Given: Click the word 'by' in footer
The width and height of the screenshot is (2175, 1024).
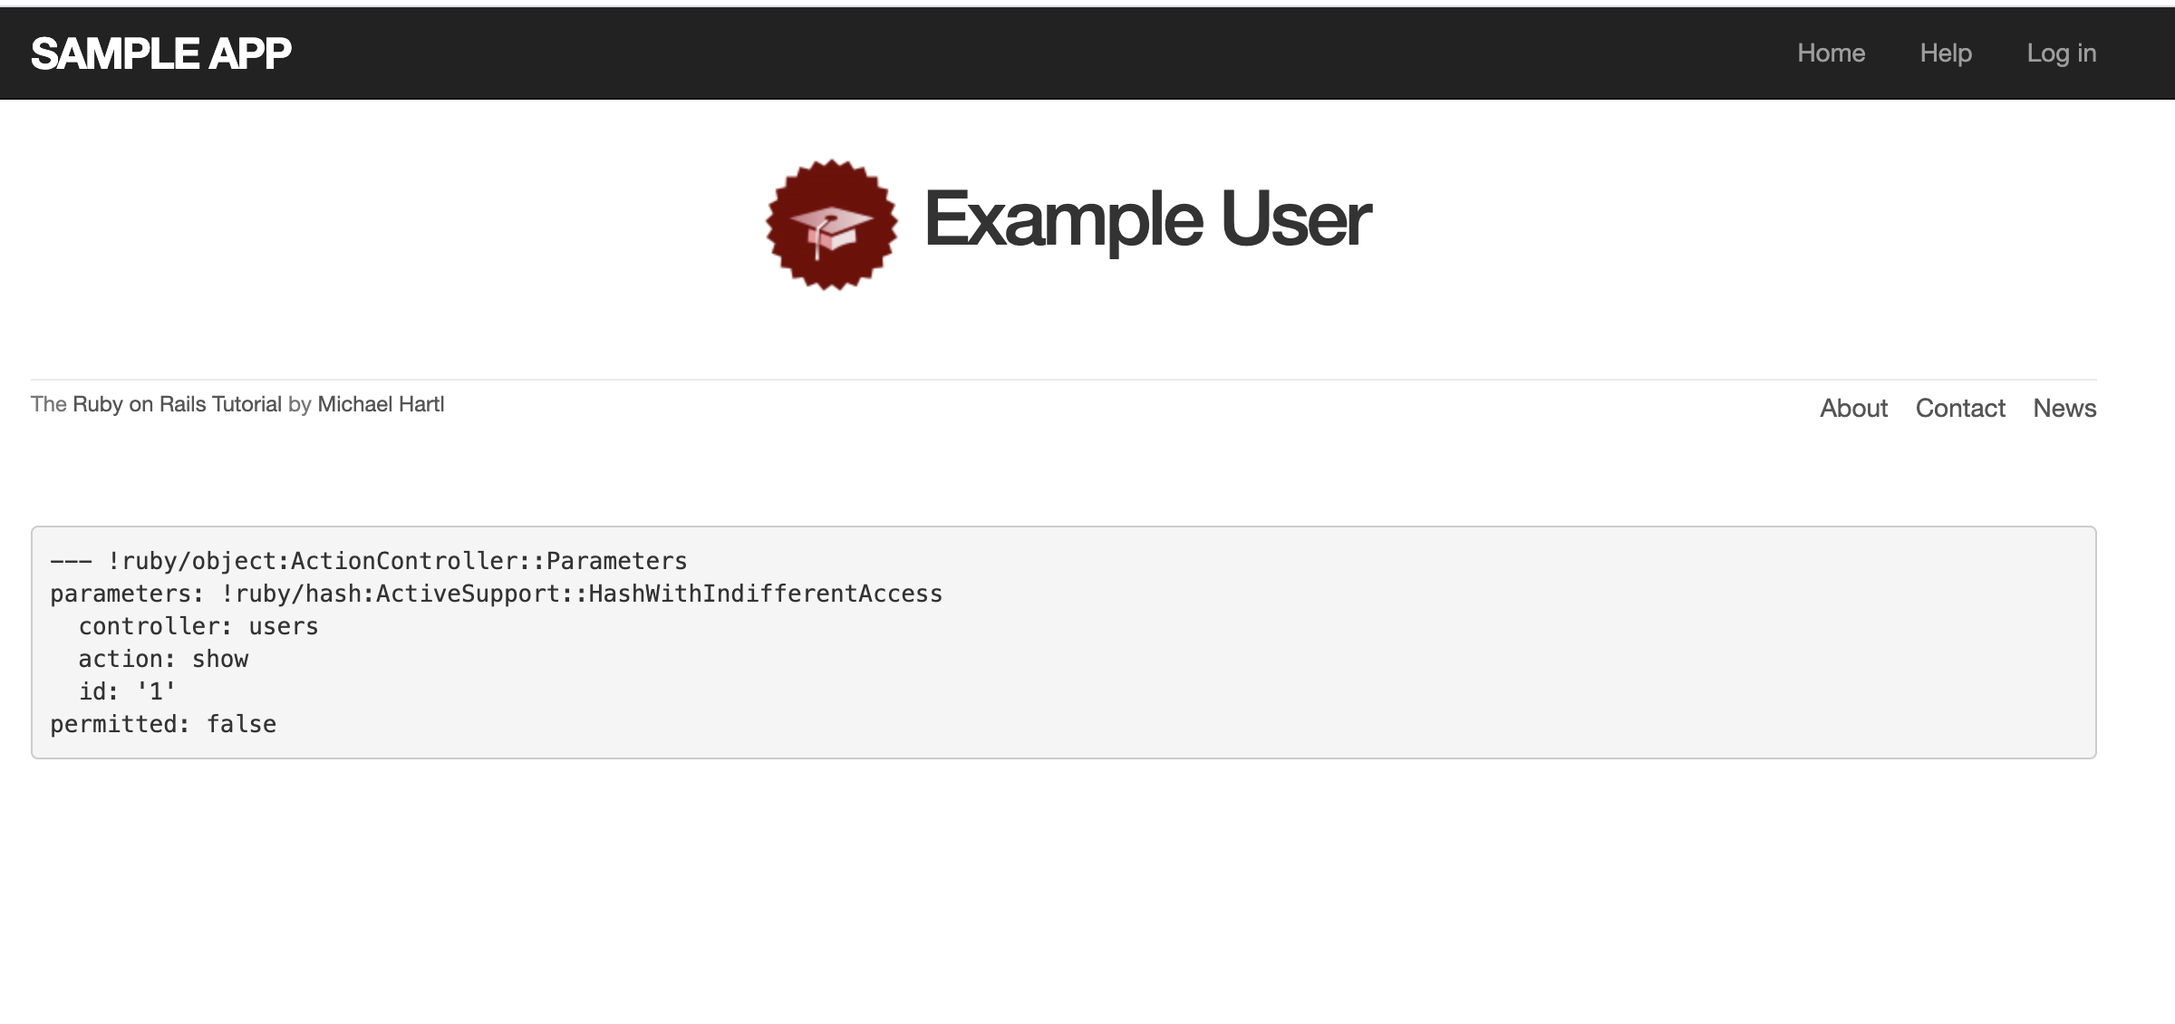Looking at the screenshot, I should (299, 404).
